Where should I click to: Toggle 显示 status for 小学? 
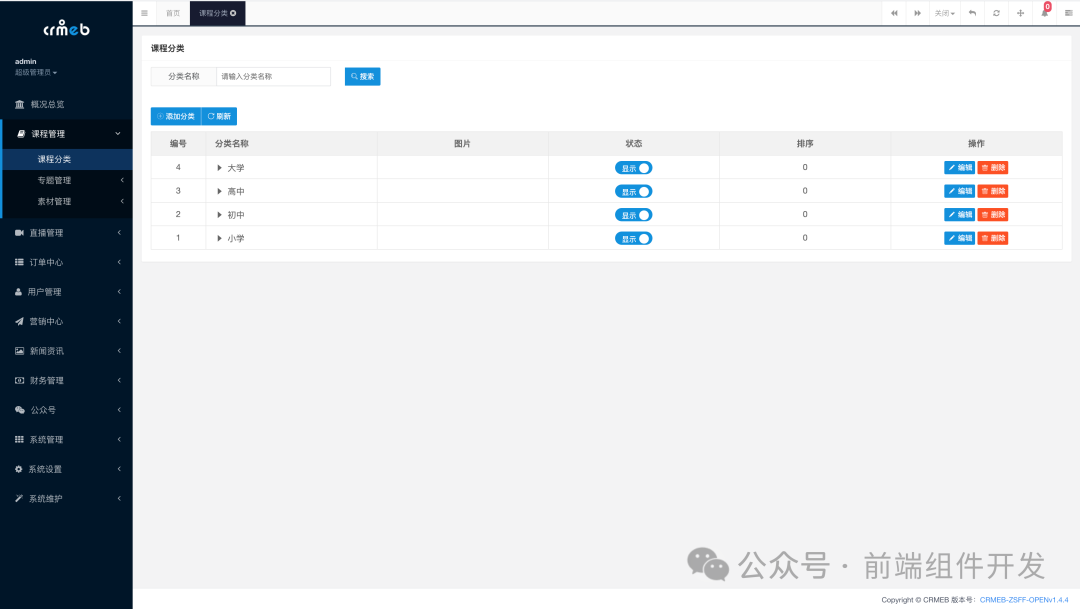(x=634, y=238)
